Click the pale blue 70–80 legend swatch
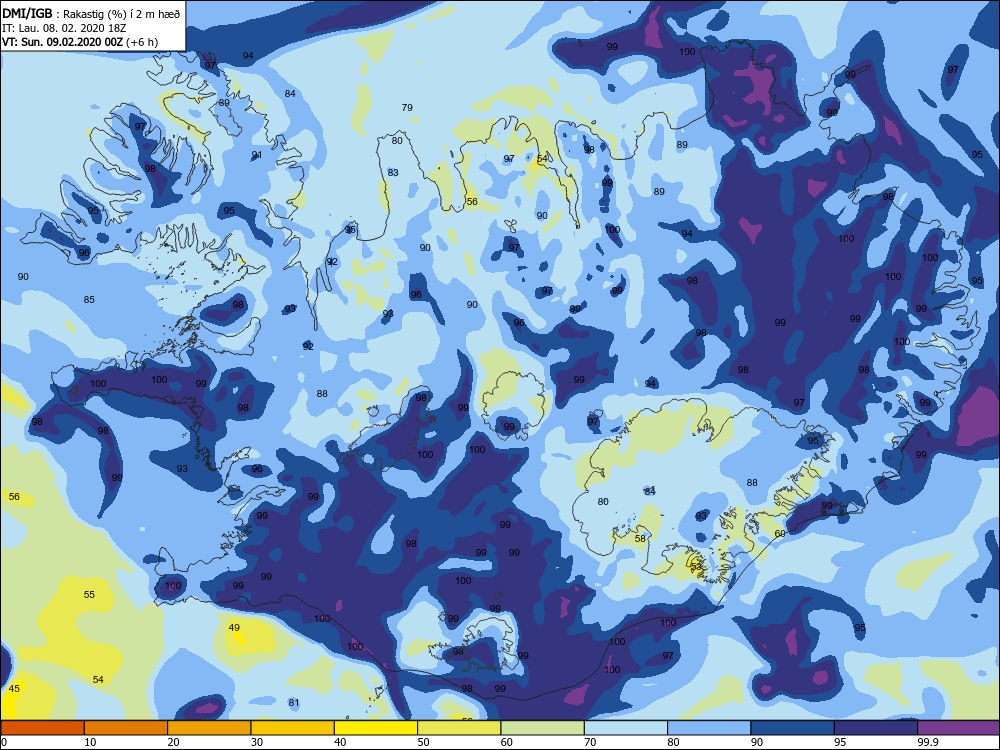 click(x=626, y=728)
